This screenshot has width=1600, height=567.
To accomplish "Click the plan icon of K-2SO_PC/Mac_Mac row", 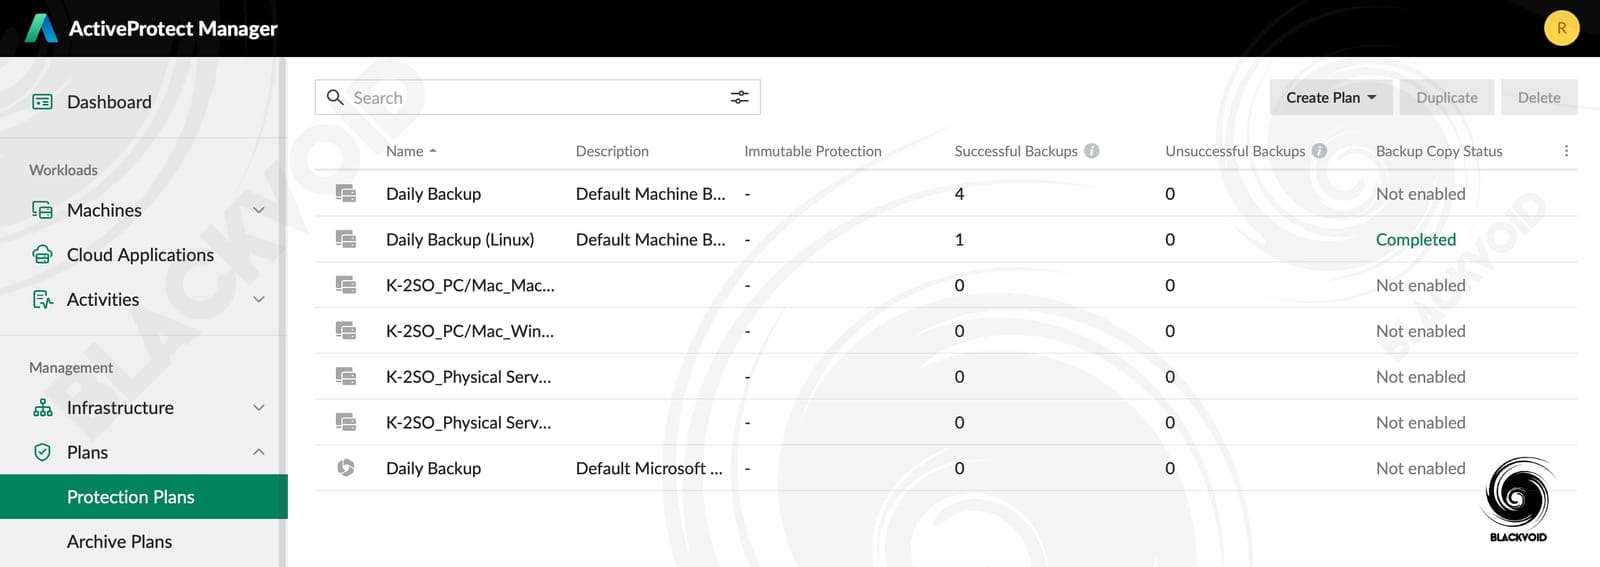I will tap(346, 285).
